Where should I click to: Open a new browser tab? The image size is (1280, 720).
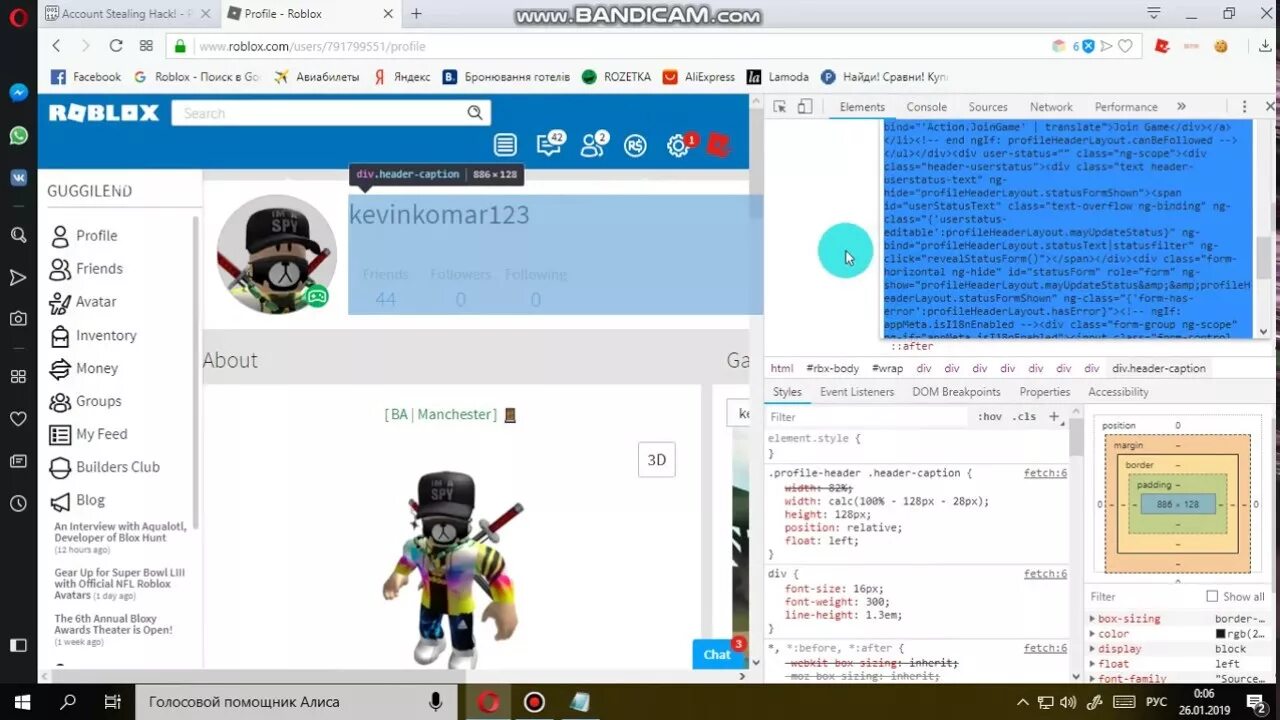click(416, 14)
